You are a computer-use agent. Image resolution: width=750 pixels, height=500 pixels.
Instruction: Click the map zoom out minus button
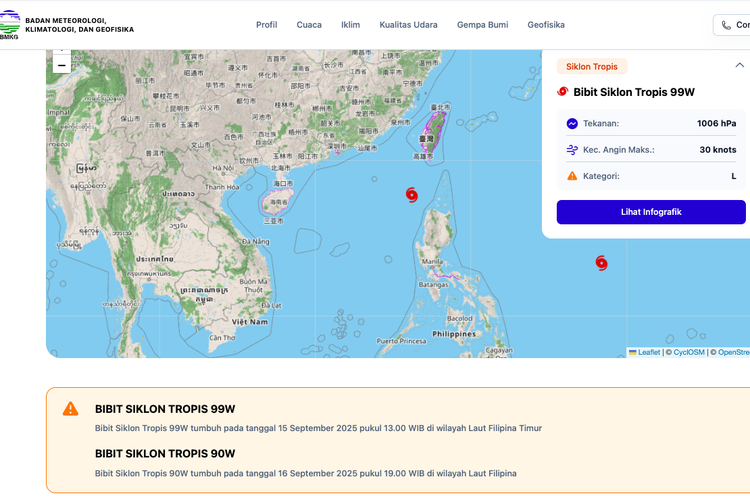[x=61, y=65]
